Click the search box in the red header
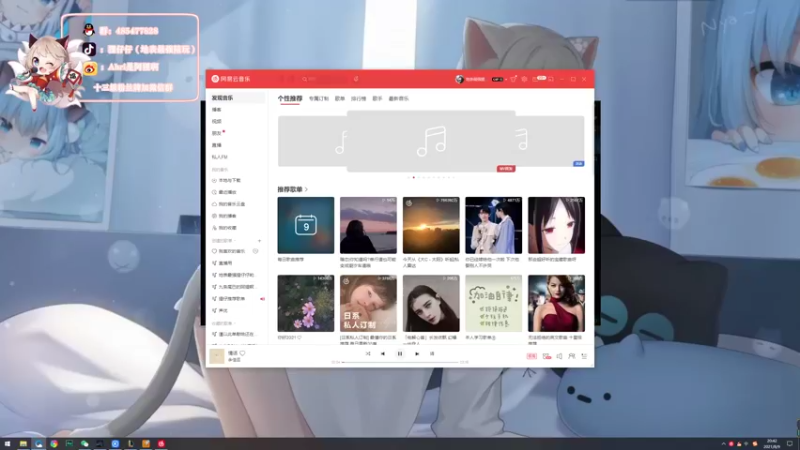The height and width of the screenshot is (450, 800). click(325, 79)
